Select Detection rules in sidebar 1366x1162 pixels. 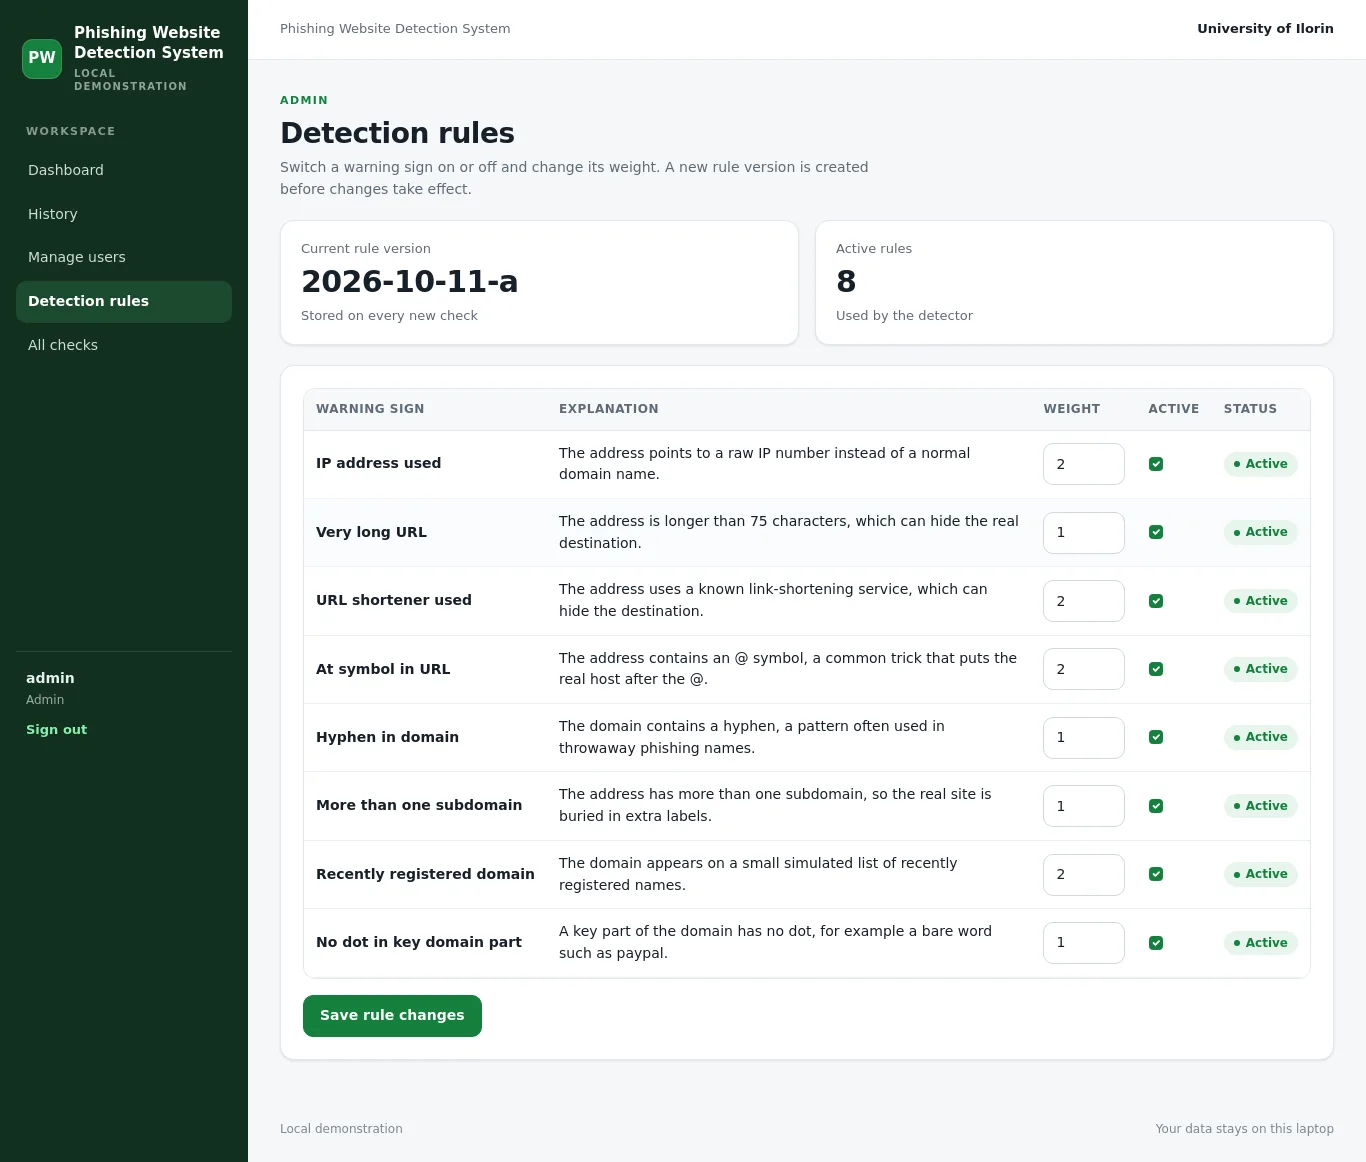click(124, 301)
